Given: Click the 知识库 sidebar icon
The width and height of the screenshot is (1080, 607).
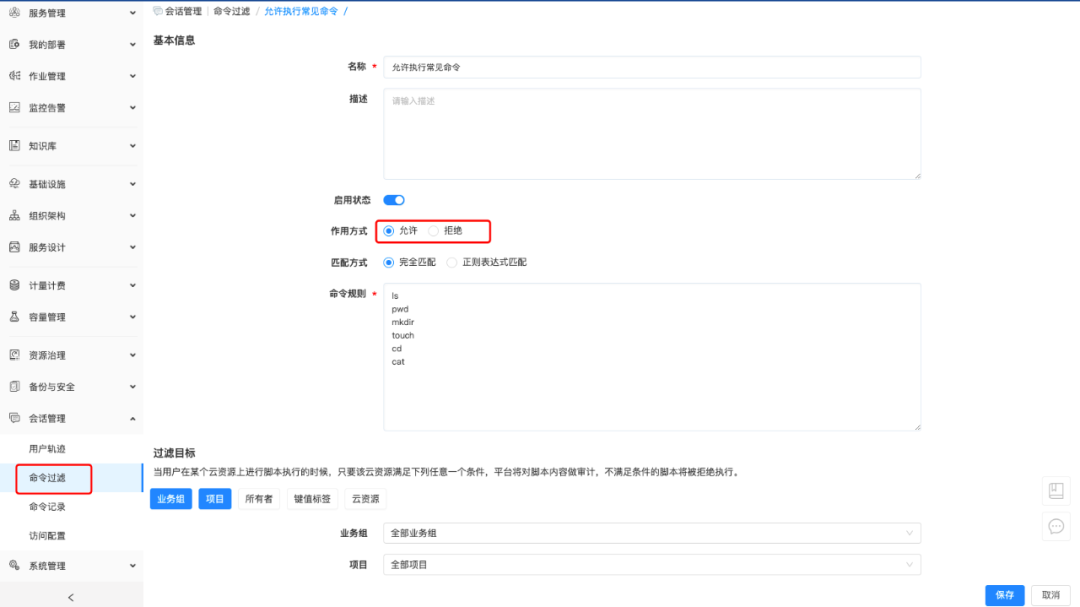Looking at the screenshot, I should (14, 146).
